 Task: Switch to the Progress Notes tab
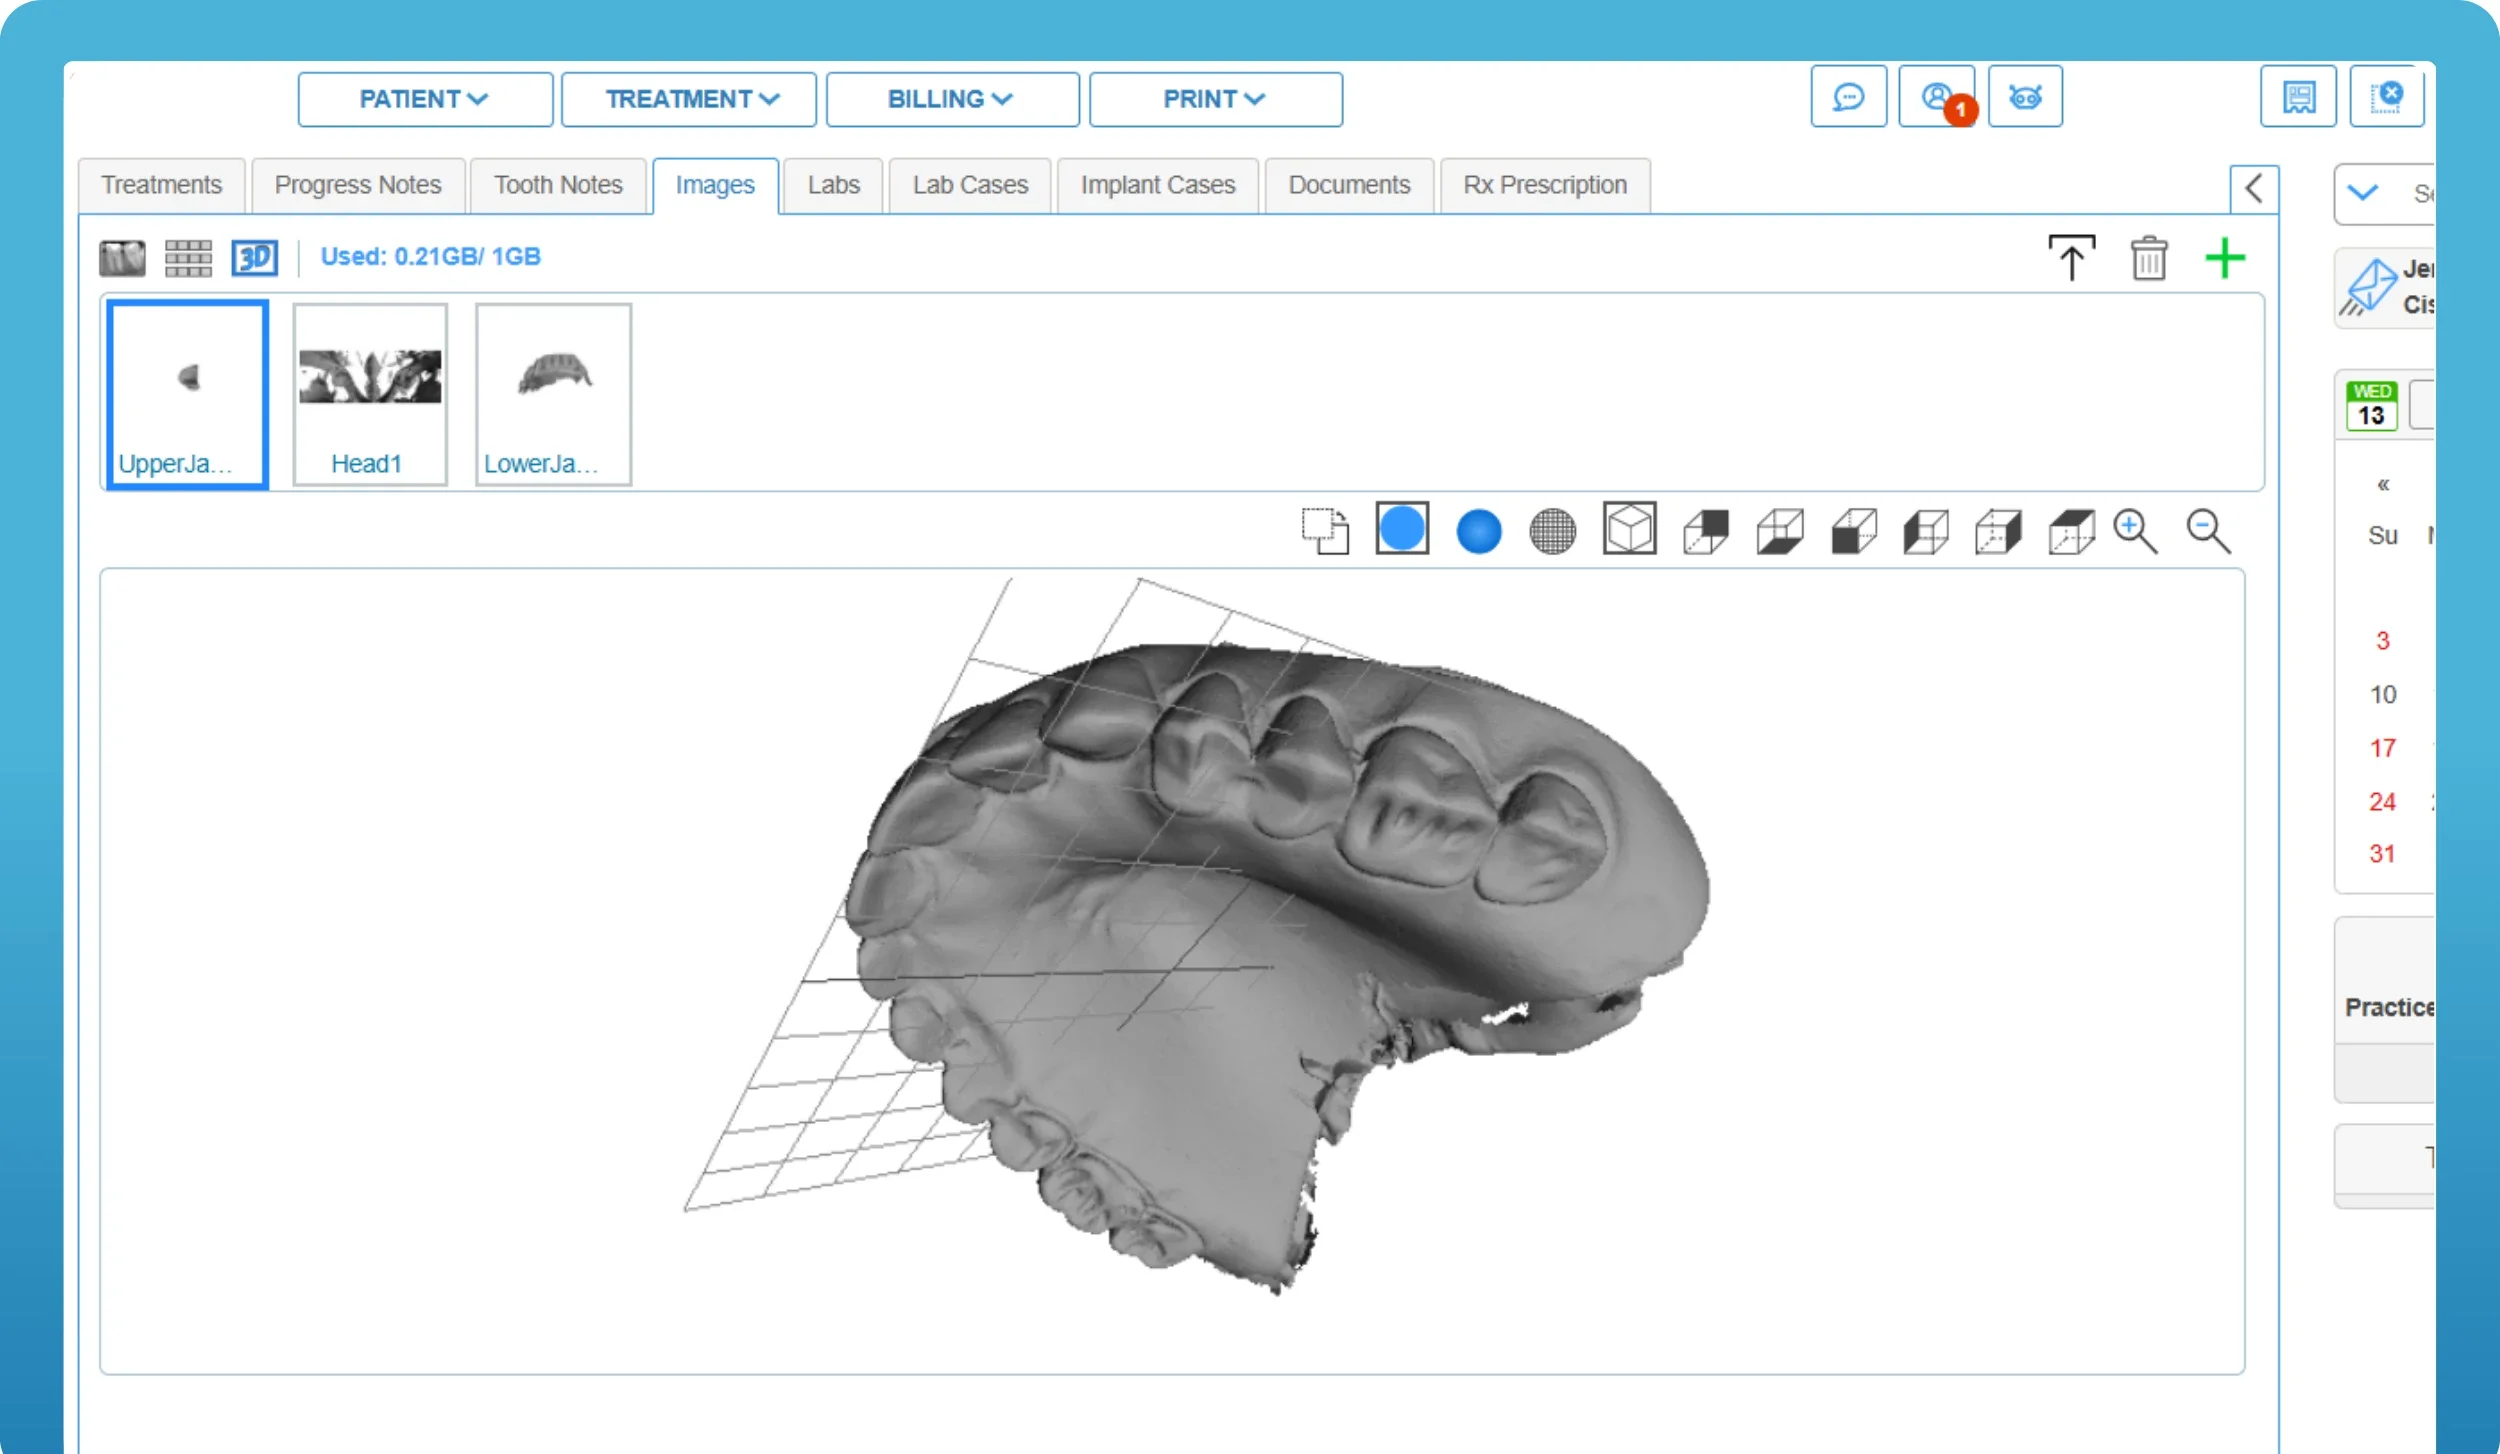point(357,185)
